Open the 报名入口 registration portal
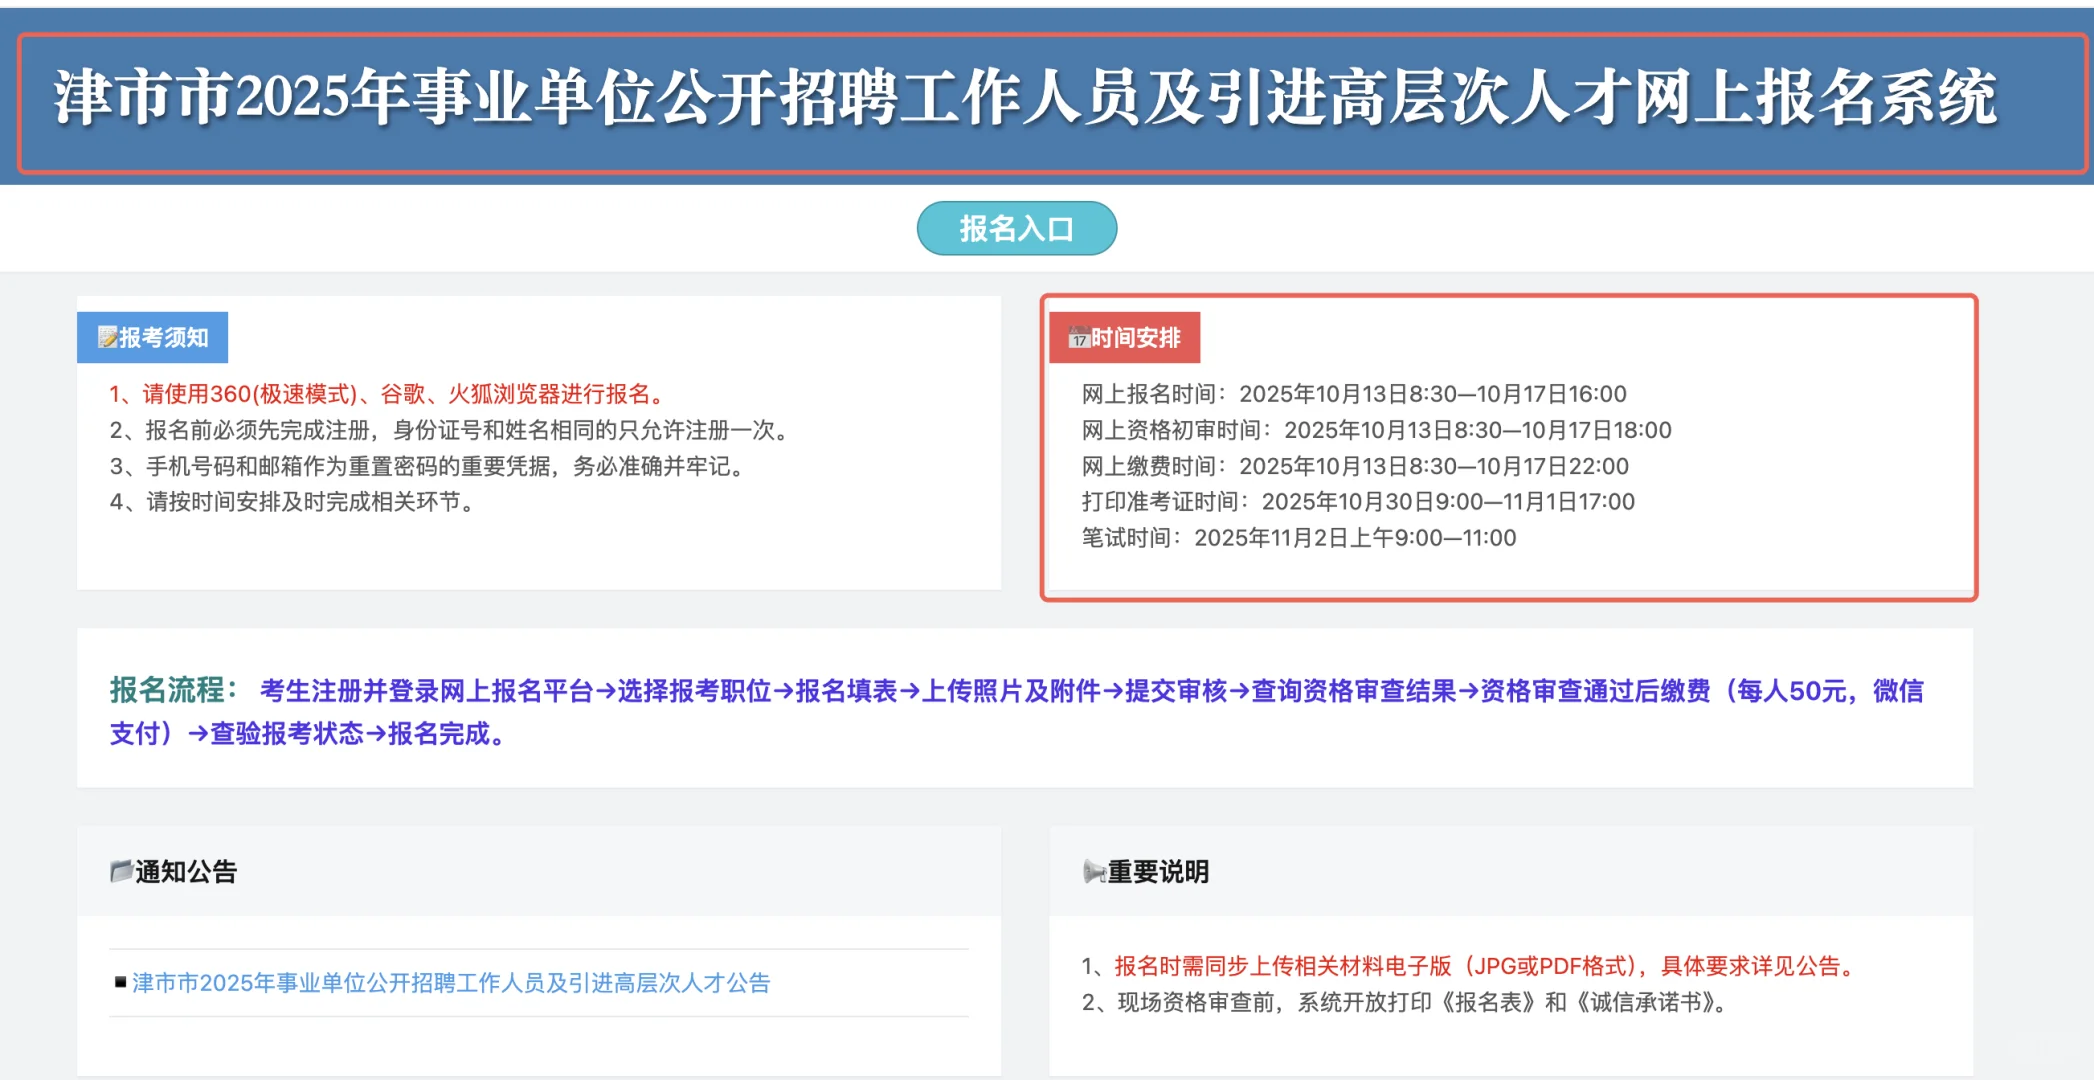The height and width of the screenshot is (1080, 2094). click(1015, 228)
